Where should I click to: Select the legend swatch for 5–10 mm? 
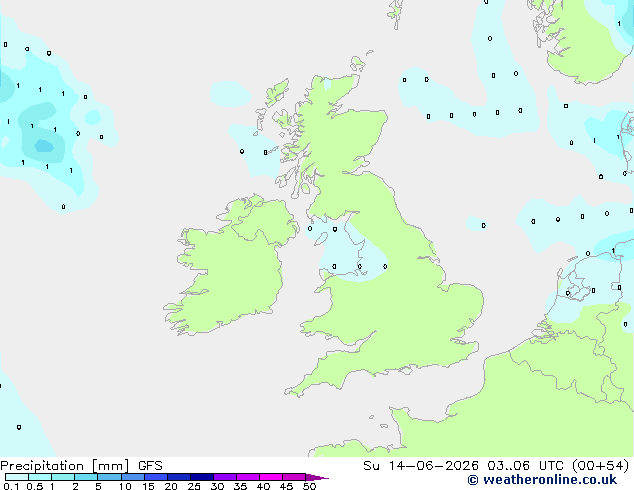point(109,477)
